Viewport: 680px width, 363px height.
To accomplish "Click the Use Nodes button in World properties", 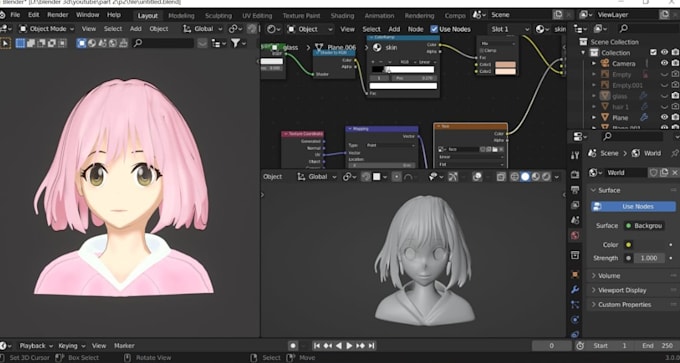I will click(x=633, y=206).
